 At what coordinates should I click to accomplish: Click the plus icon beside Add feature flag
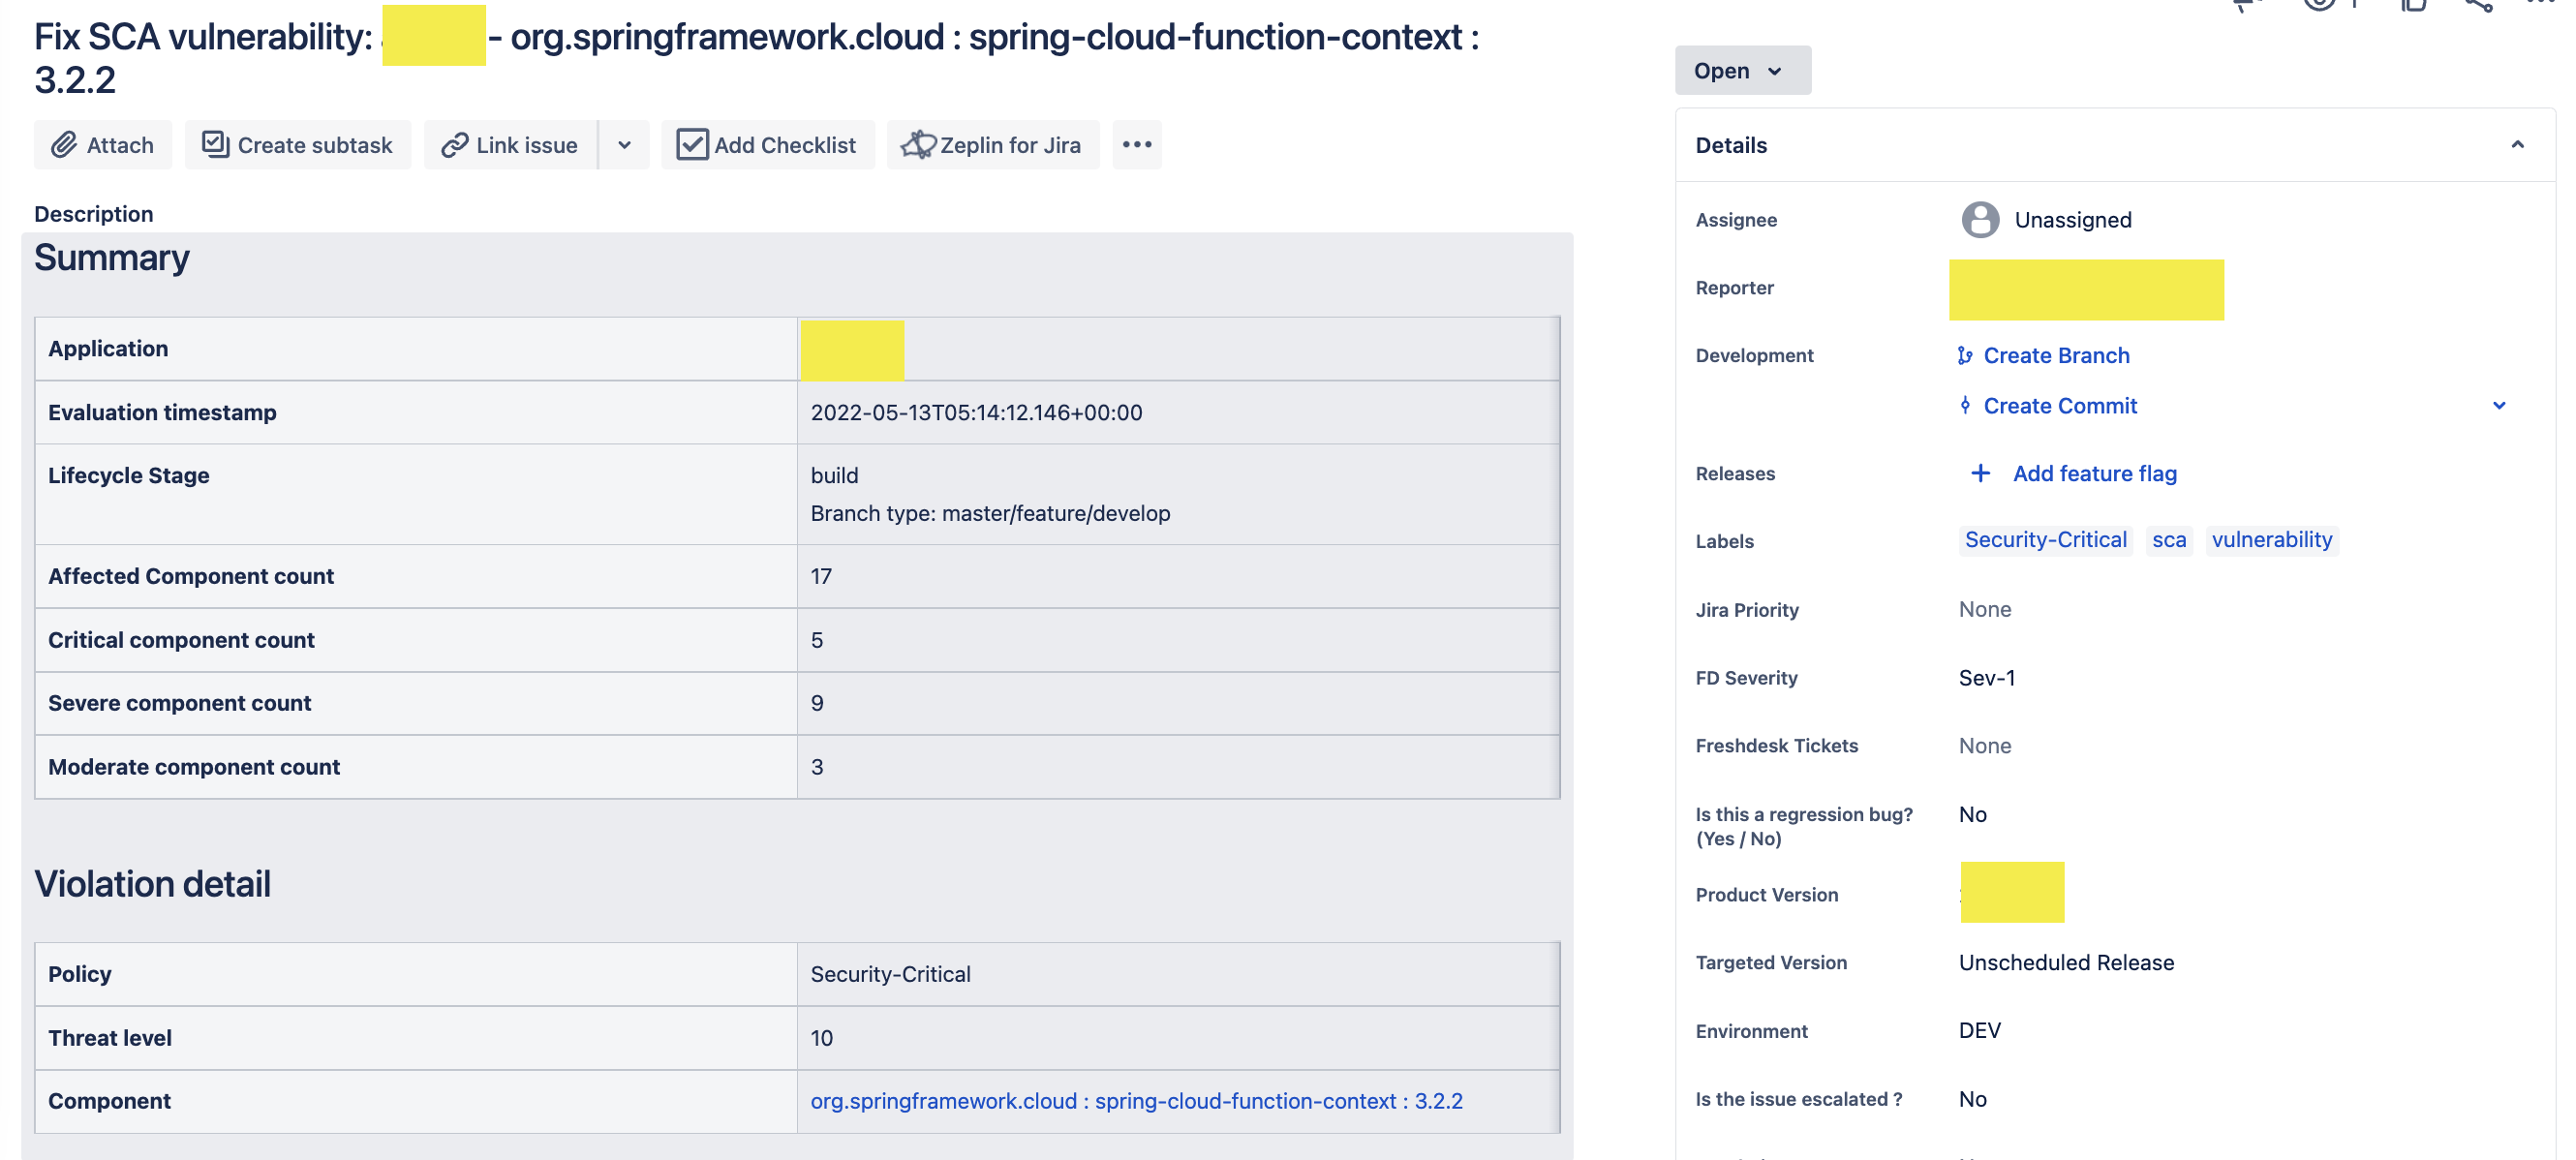1979,474
